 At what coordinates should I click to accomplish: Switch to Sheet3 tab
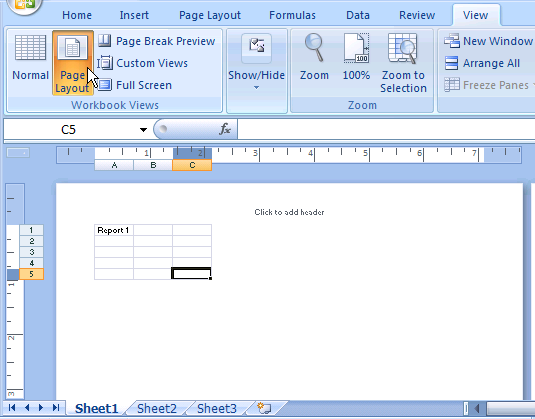pyautogui.click(x=217, y=408)
